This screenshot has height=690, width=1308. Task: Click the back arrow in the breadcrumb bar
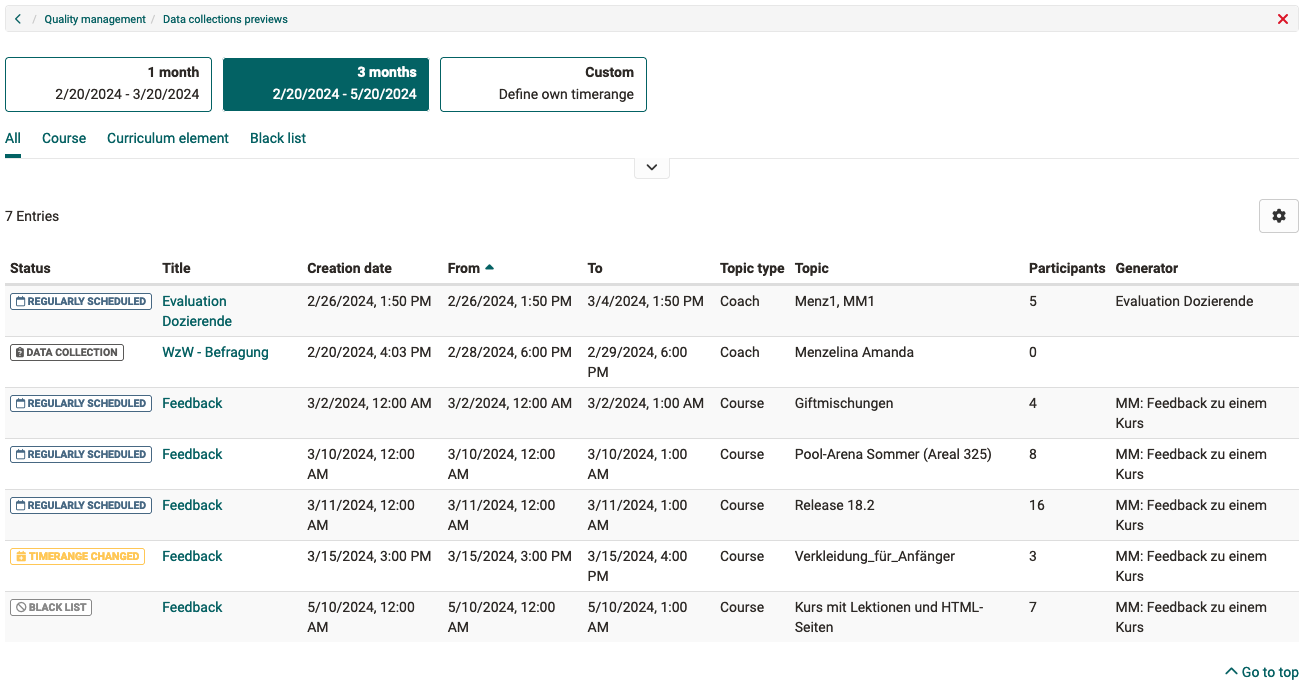point(16,18)
